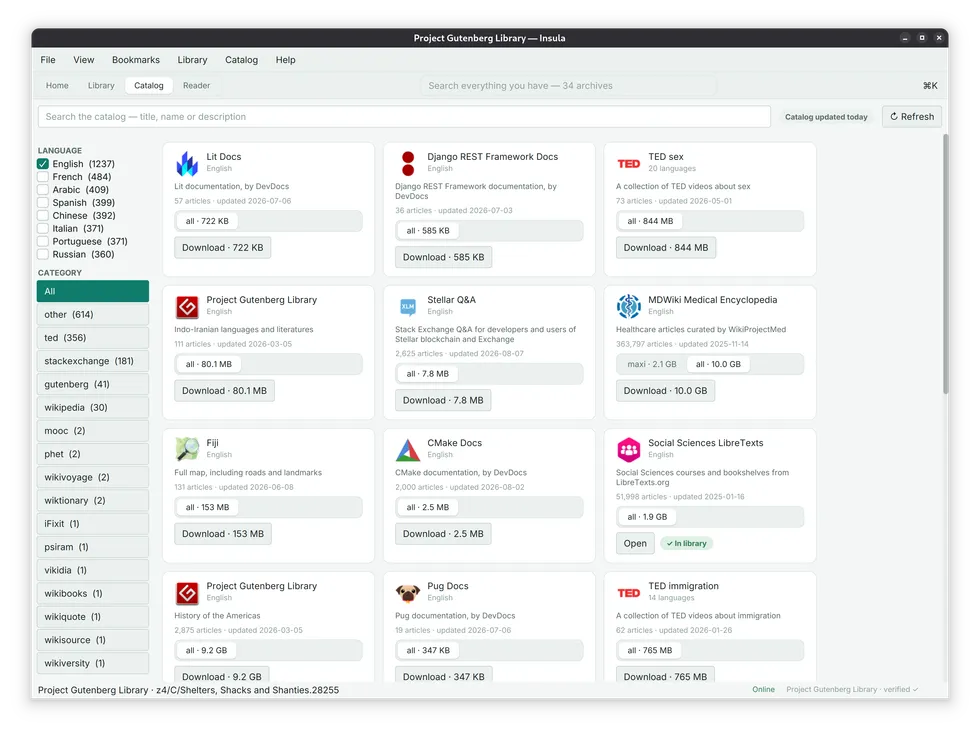Check the Spanish language checkbox
Viewport: 980px width, 733px height.
click(43, 202)
